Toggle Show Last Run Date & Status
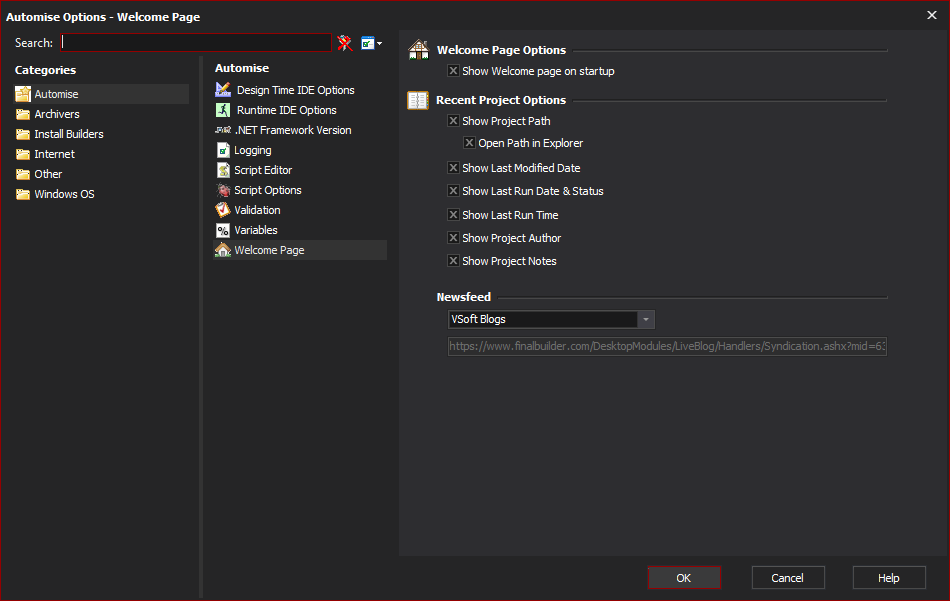This screenshot has width=950, height=601. click(453, 190)
